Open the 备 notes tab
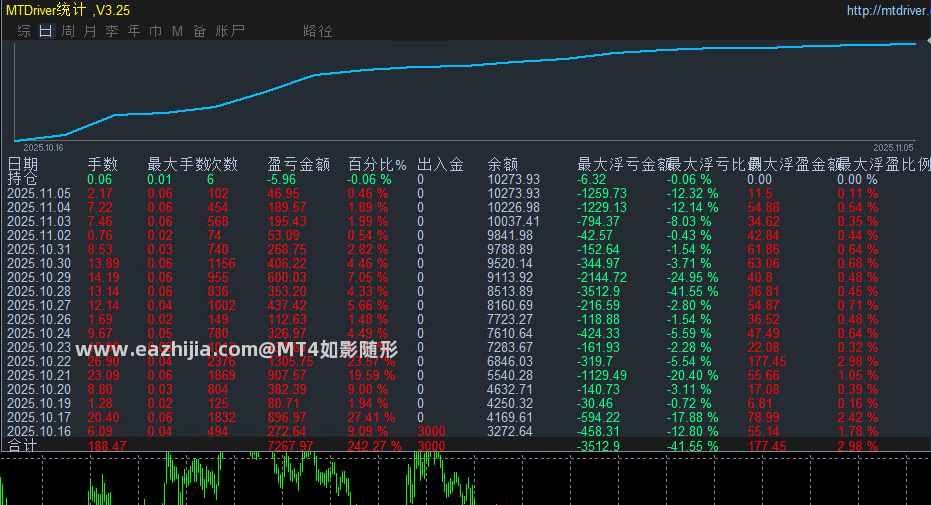This screenshot has width=931, height=505. (200, 31)
